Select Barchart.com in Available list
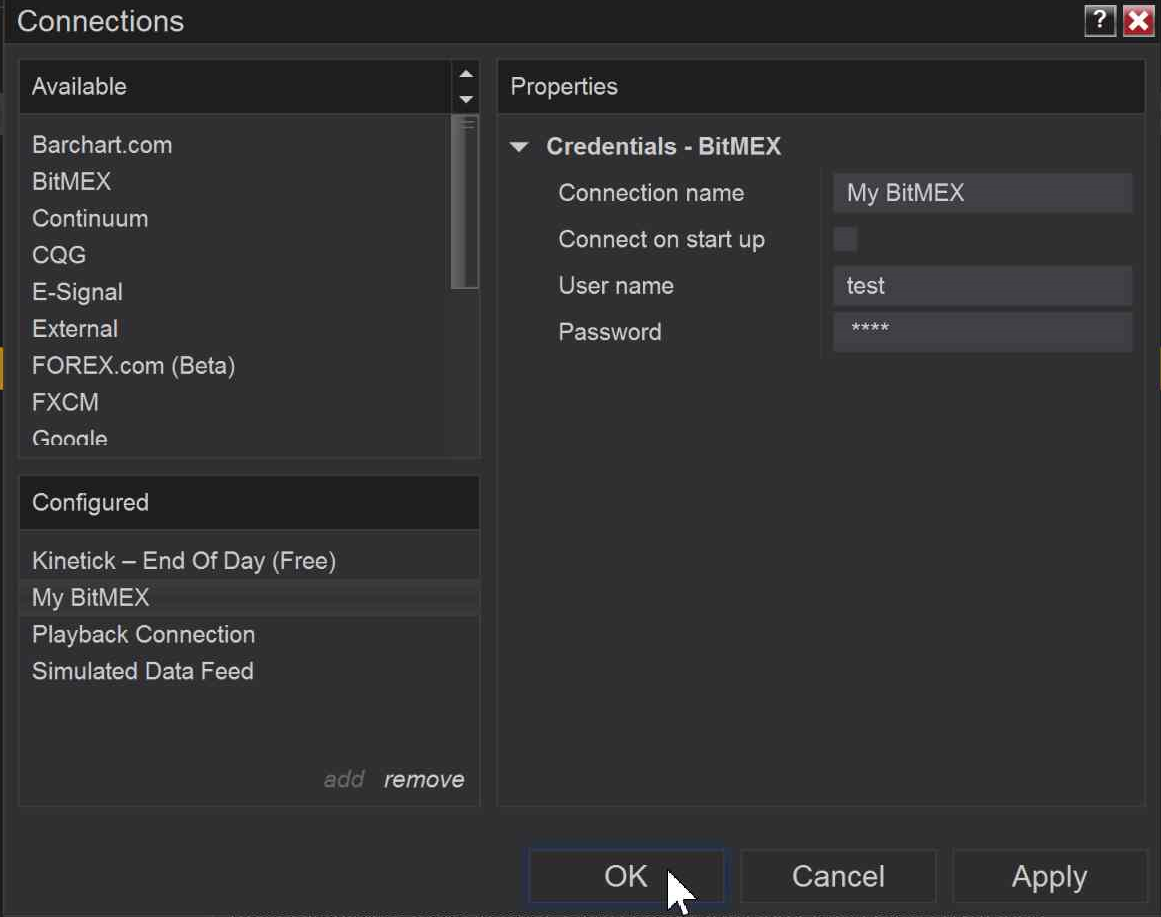The width and height of the screenshot is (1161, 917). click(102, 145)
